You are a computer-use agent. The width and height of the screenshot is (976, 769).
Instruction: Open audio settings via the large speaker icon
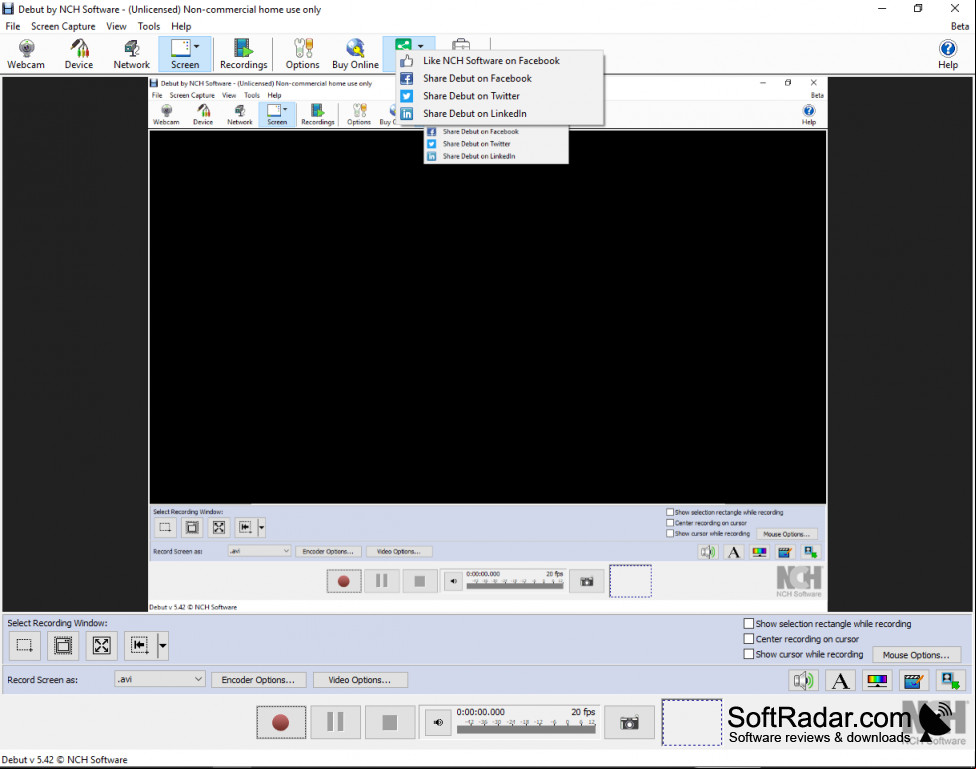803,680
